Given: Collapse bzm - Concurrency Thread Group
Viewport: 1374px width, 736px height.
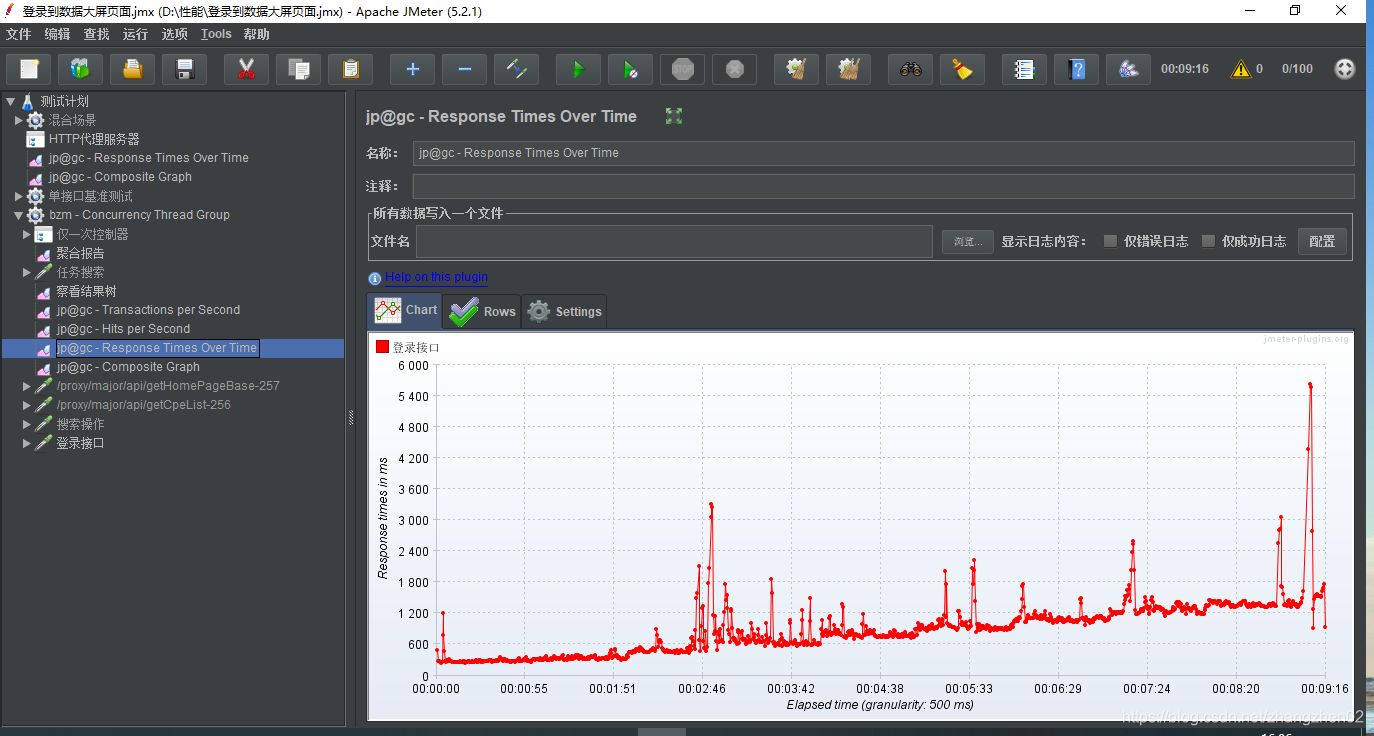Looking at the screenshot, I should click(x=18, y=215).
